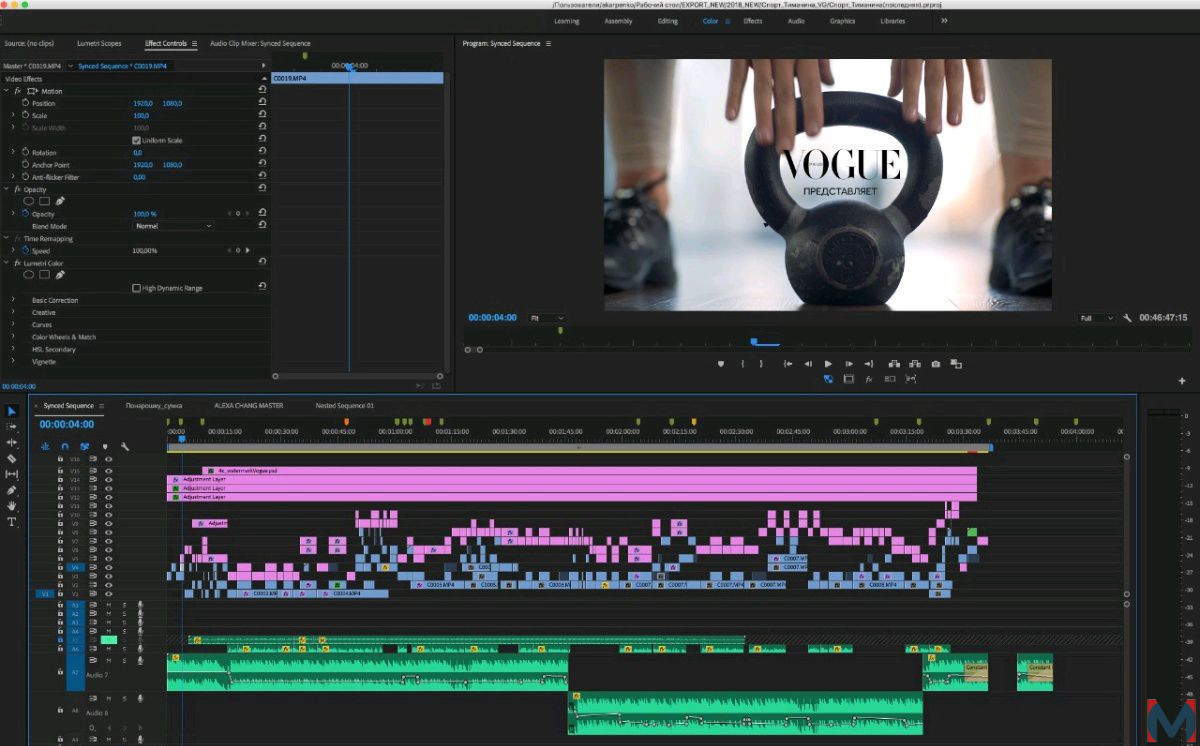The width and height of the screenshot is (1200, 746).
Task: Show more workspaces overflow chevron
Action: coord(944,20)
